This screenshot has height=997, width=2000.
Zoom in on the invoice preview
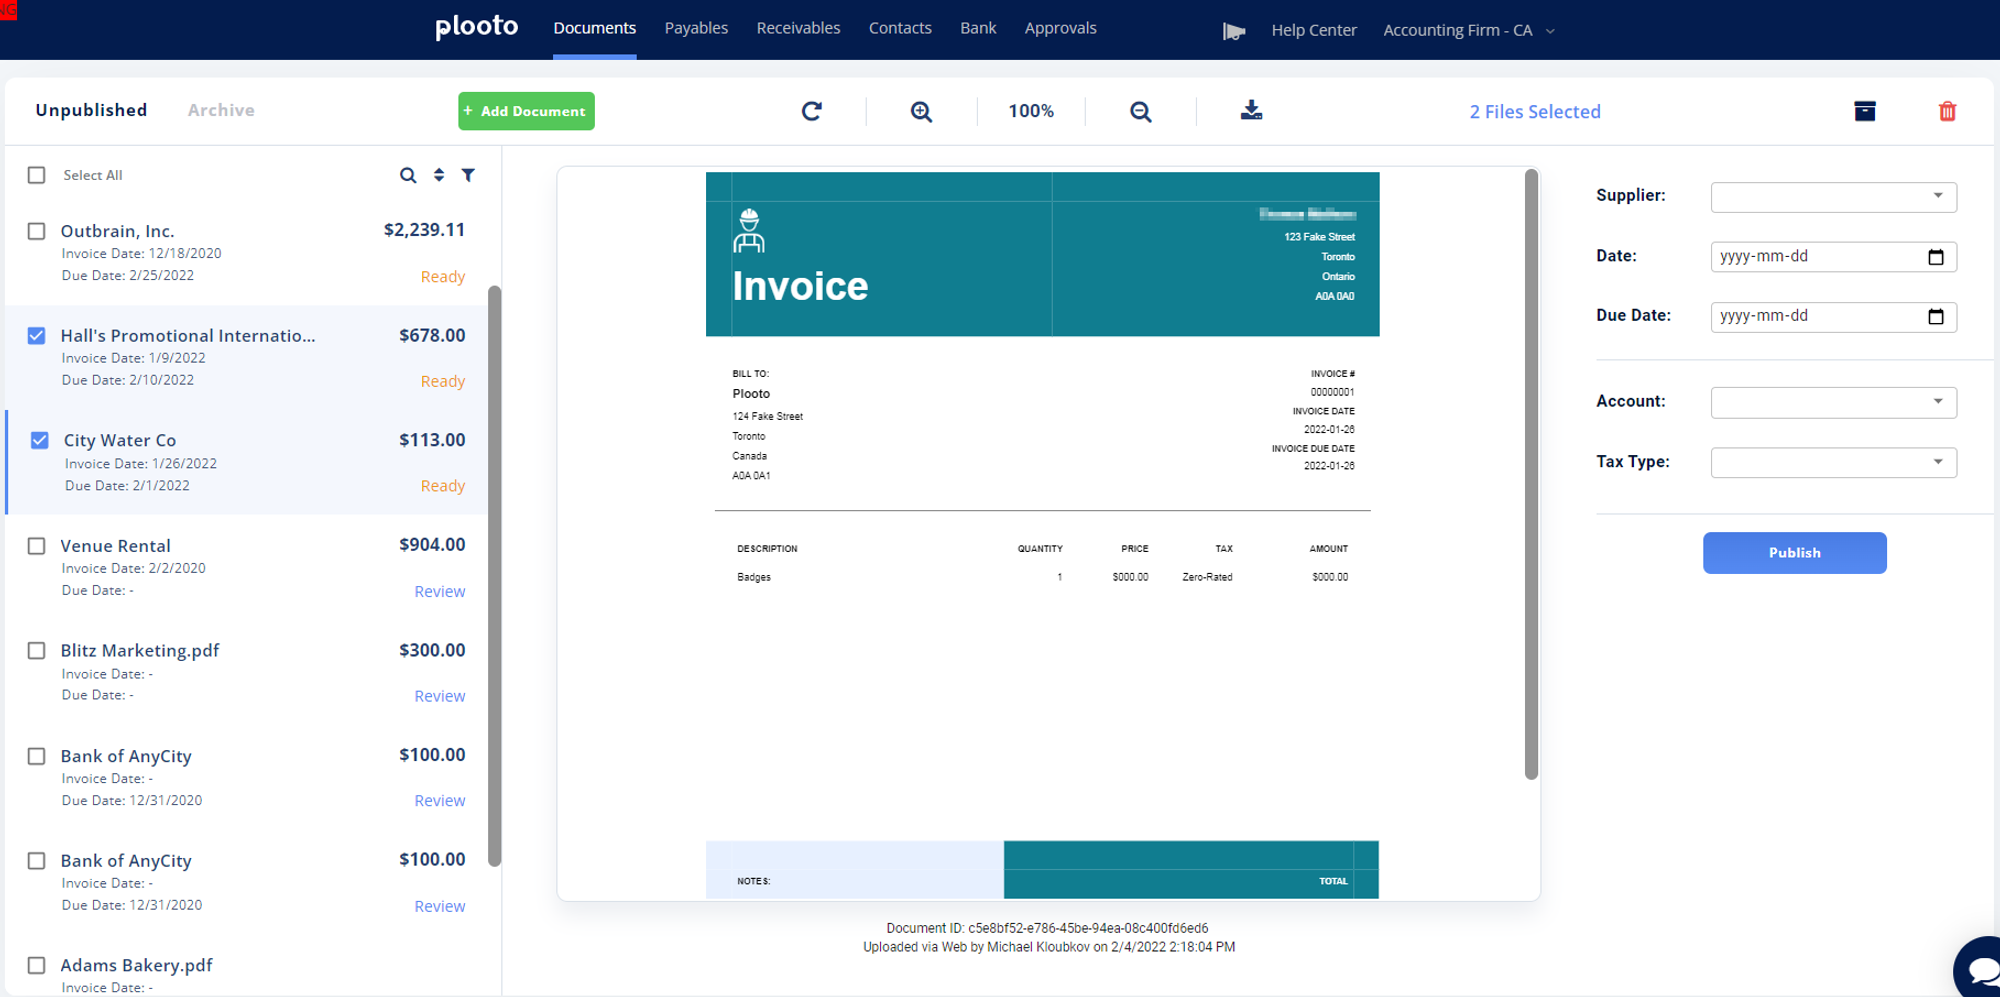pyautogui.click(x=921, y=111)
